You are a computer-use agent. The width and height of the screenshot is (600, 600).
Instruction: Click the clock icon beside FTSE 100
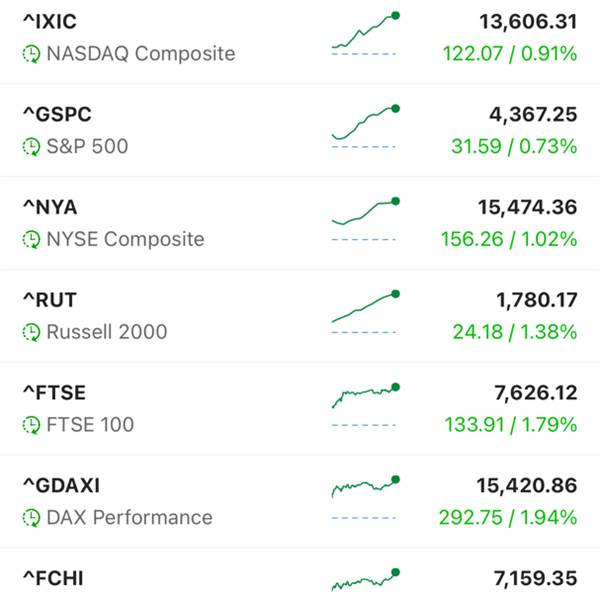[32, 425]
